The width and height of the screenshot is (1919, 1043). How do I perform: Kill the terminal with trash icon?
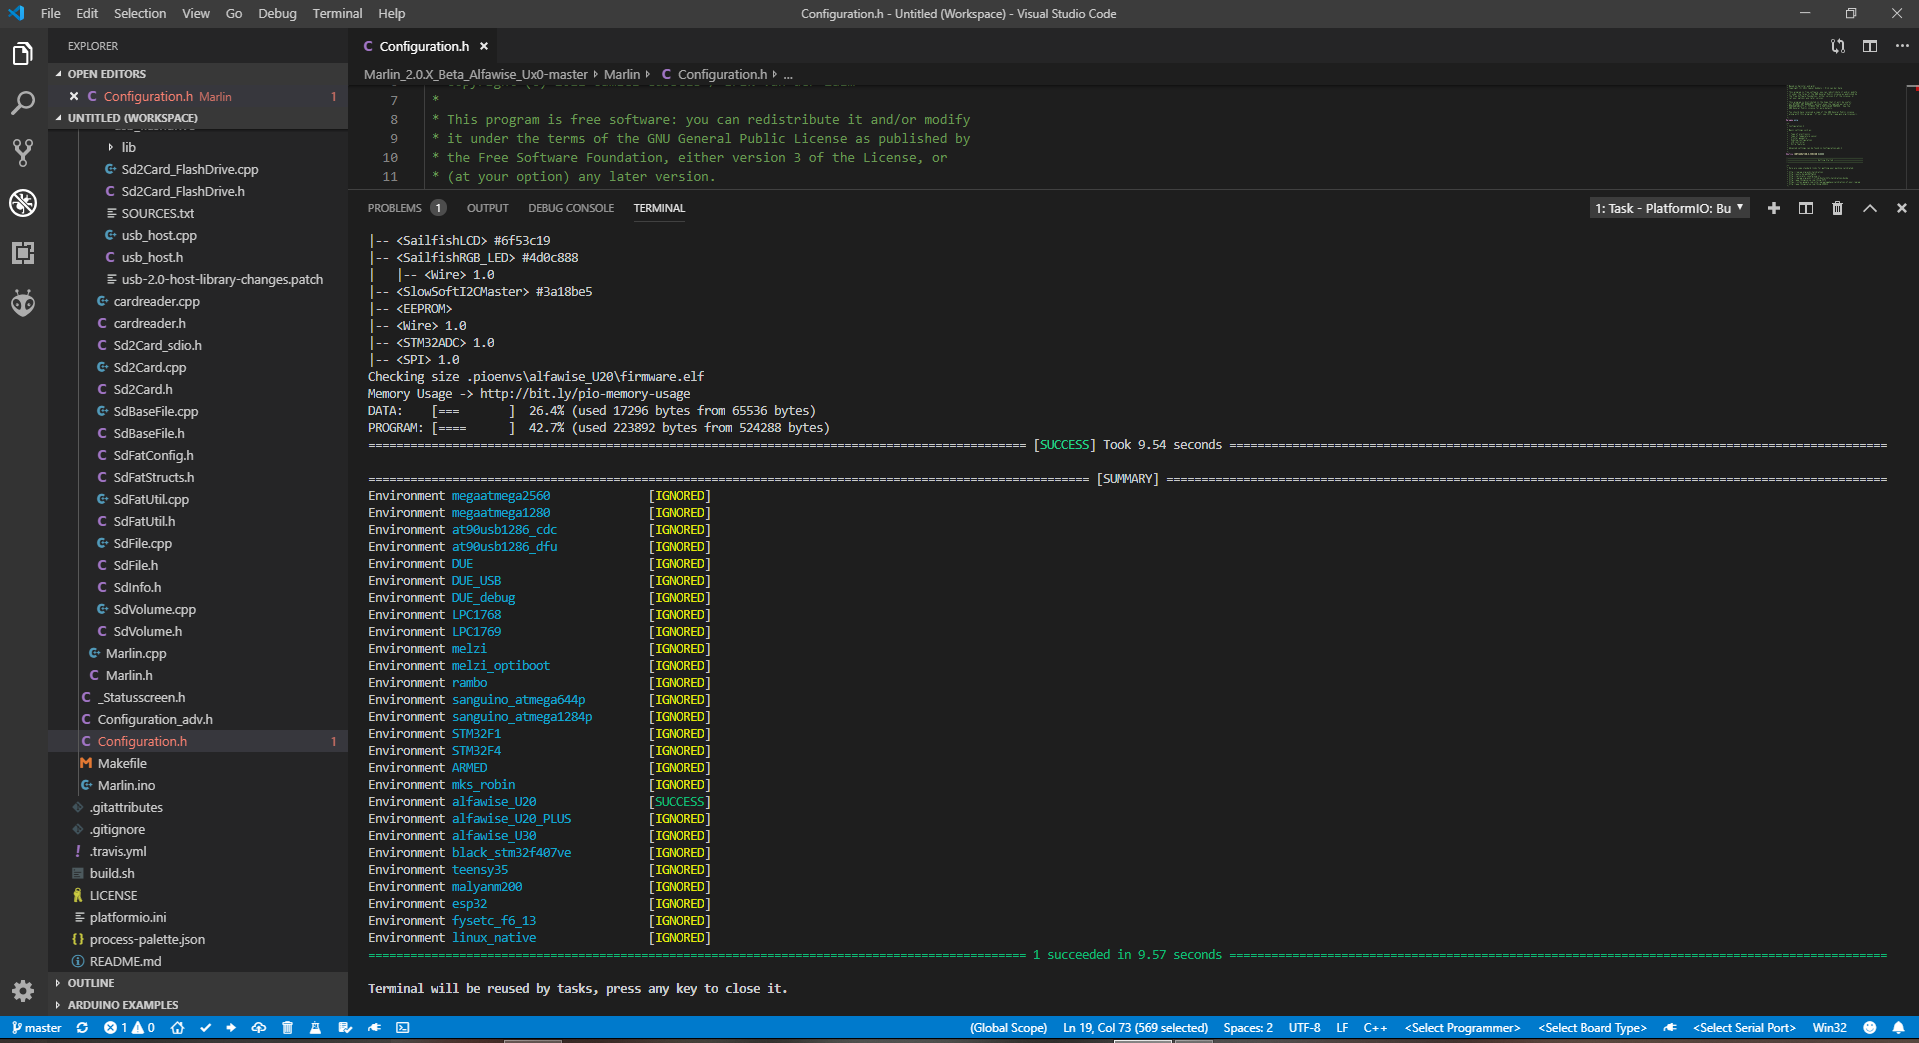[1837, 208]
